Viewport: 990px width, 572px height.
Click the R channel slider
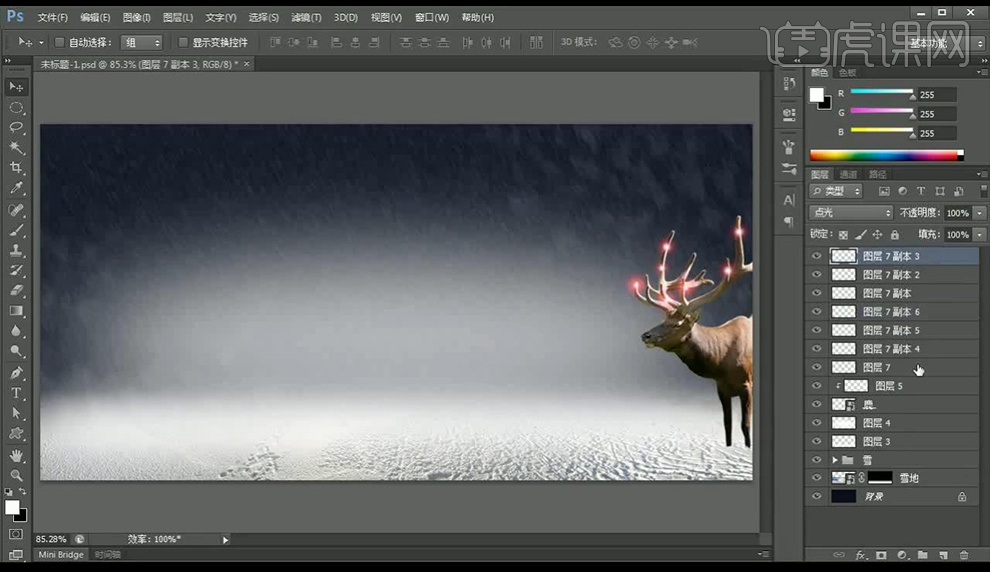pyautogui.click(x=881, y=93)
